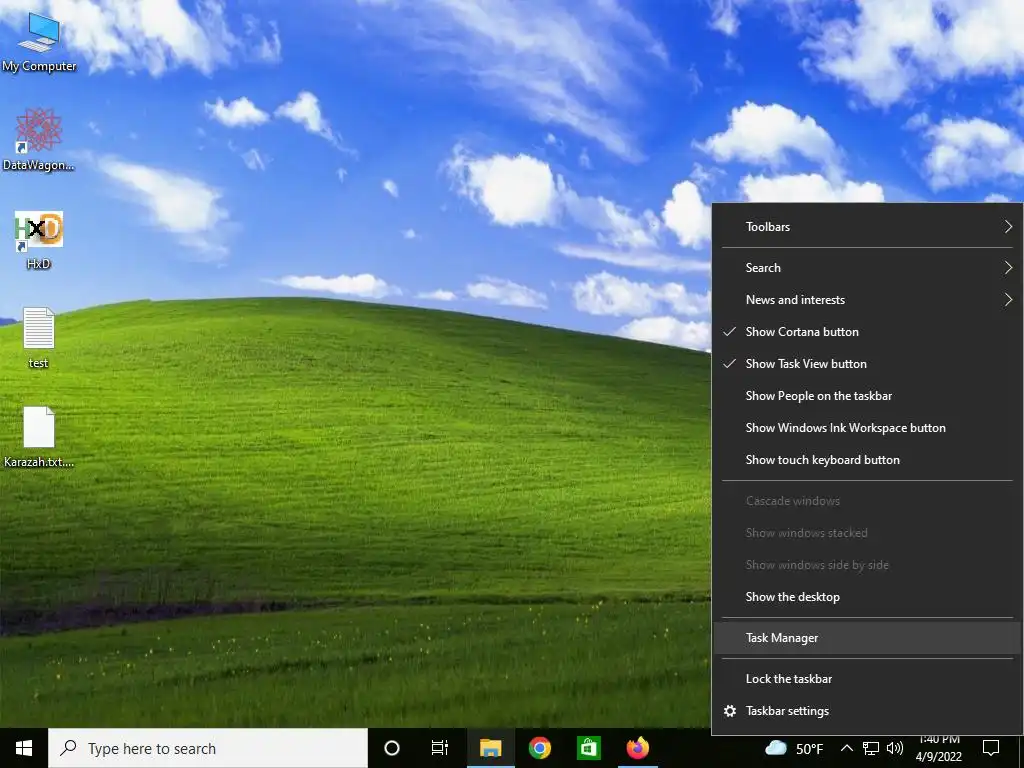Viewport: 1024px width, 768px height.
Task: Expand the Search submenu
Action: click(x=867, y=268)
